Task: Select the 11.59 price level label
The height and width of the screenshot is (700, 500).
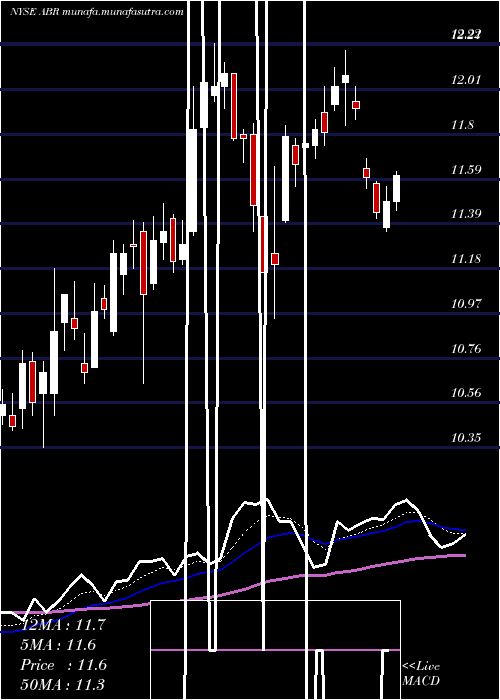Action: coord(466,169)
